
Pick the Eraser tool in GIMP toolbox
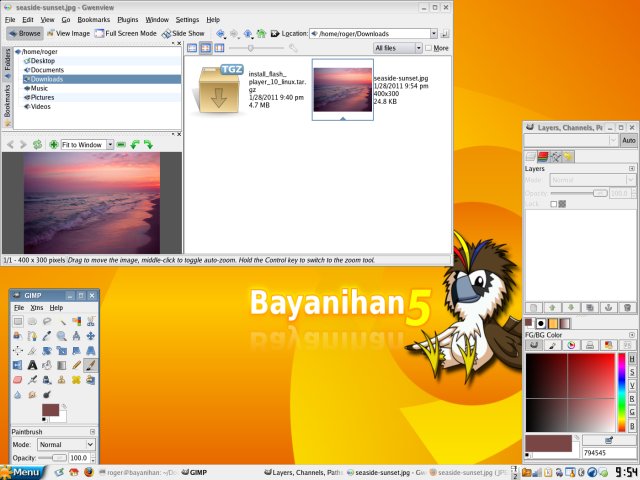[18, 380]
